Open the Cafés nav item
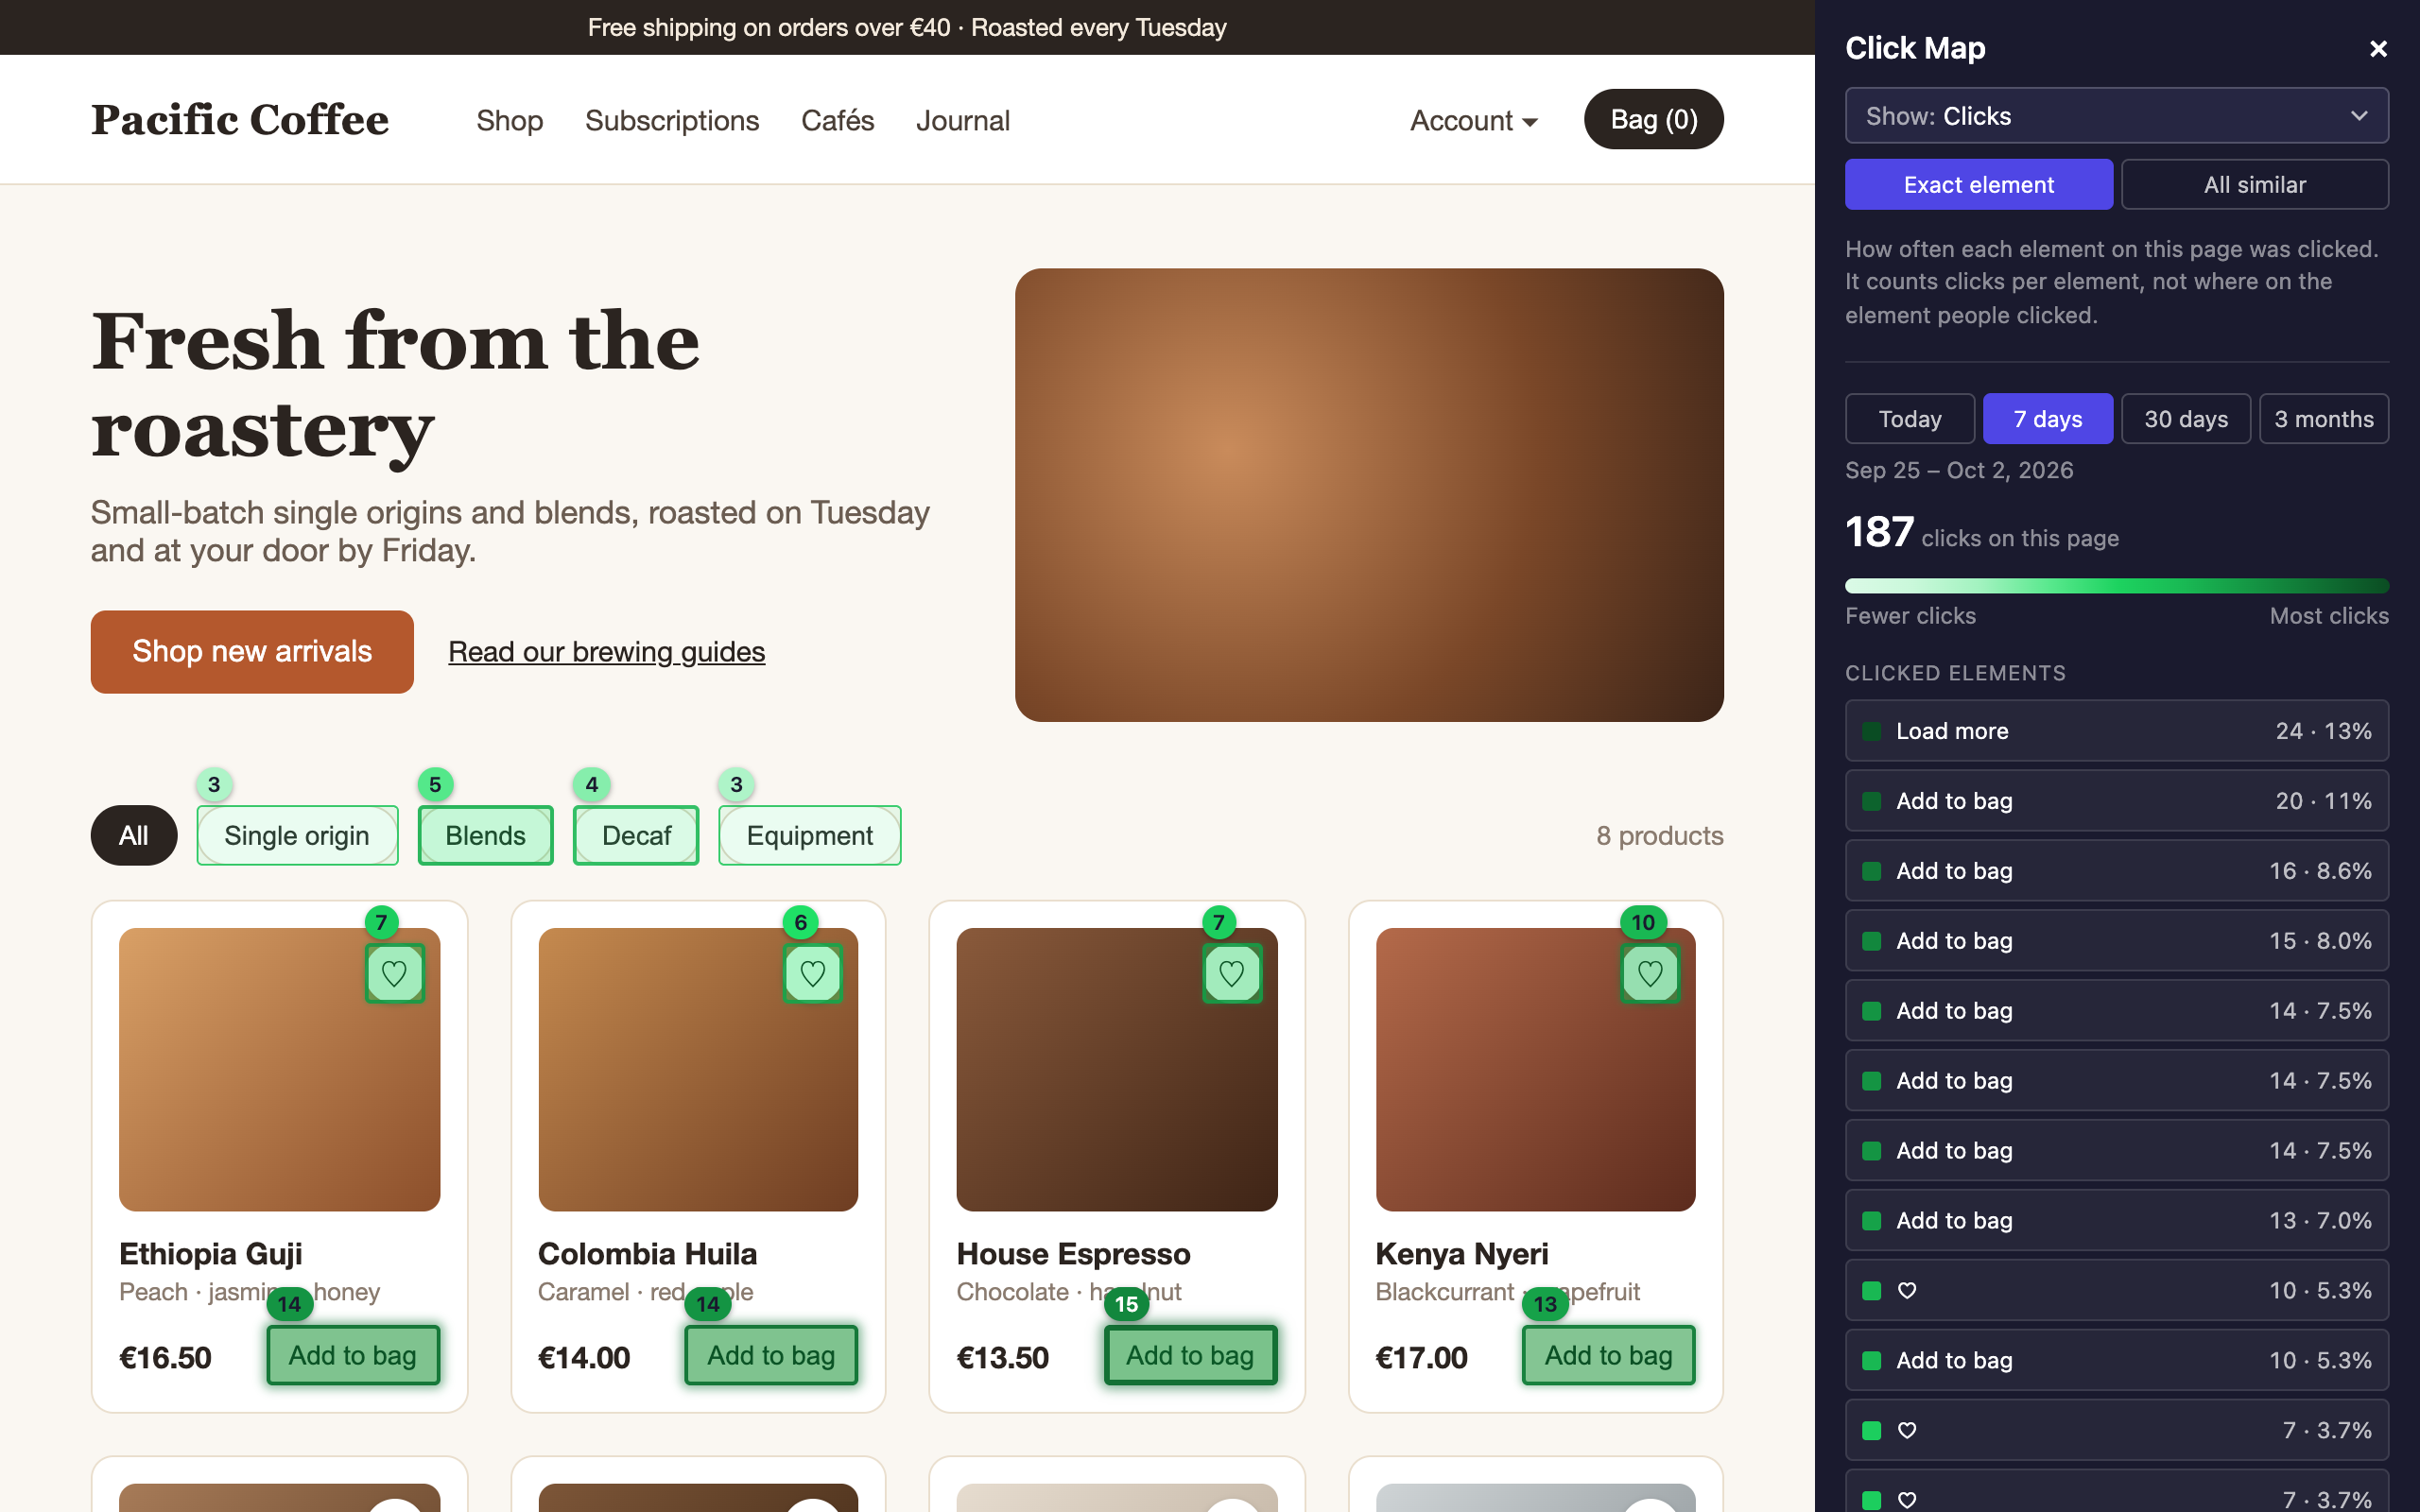Viewport: 2420px width, 1512px height. click(x=837, y=120)
